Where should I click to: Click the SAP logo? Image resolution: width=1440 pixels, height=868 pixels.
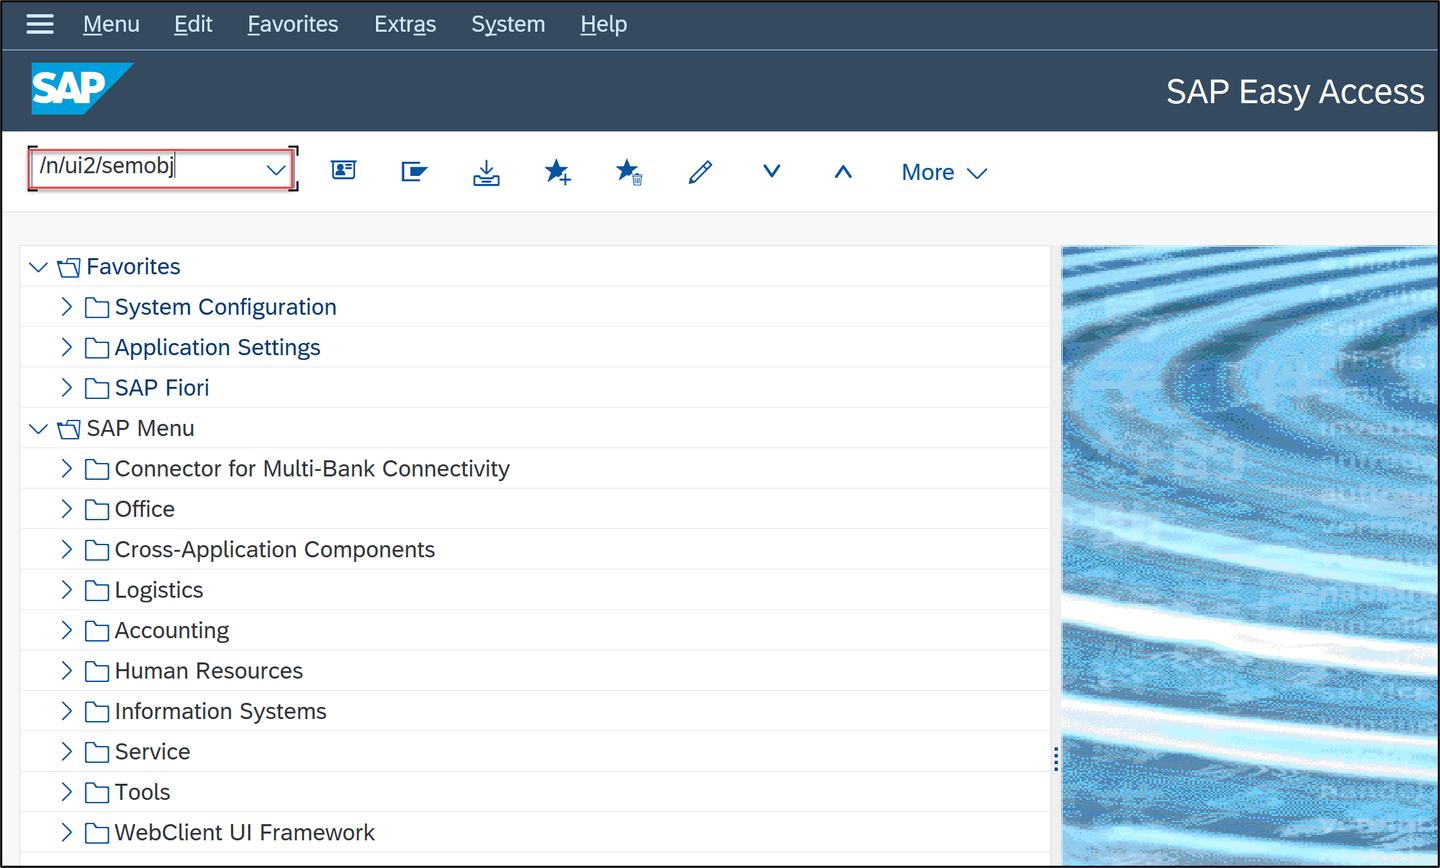(x=82, y=89)
